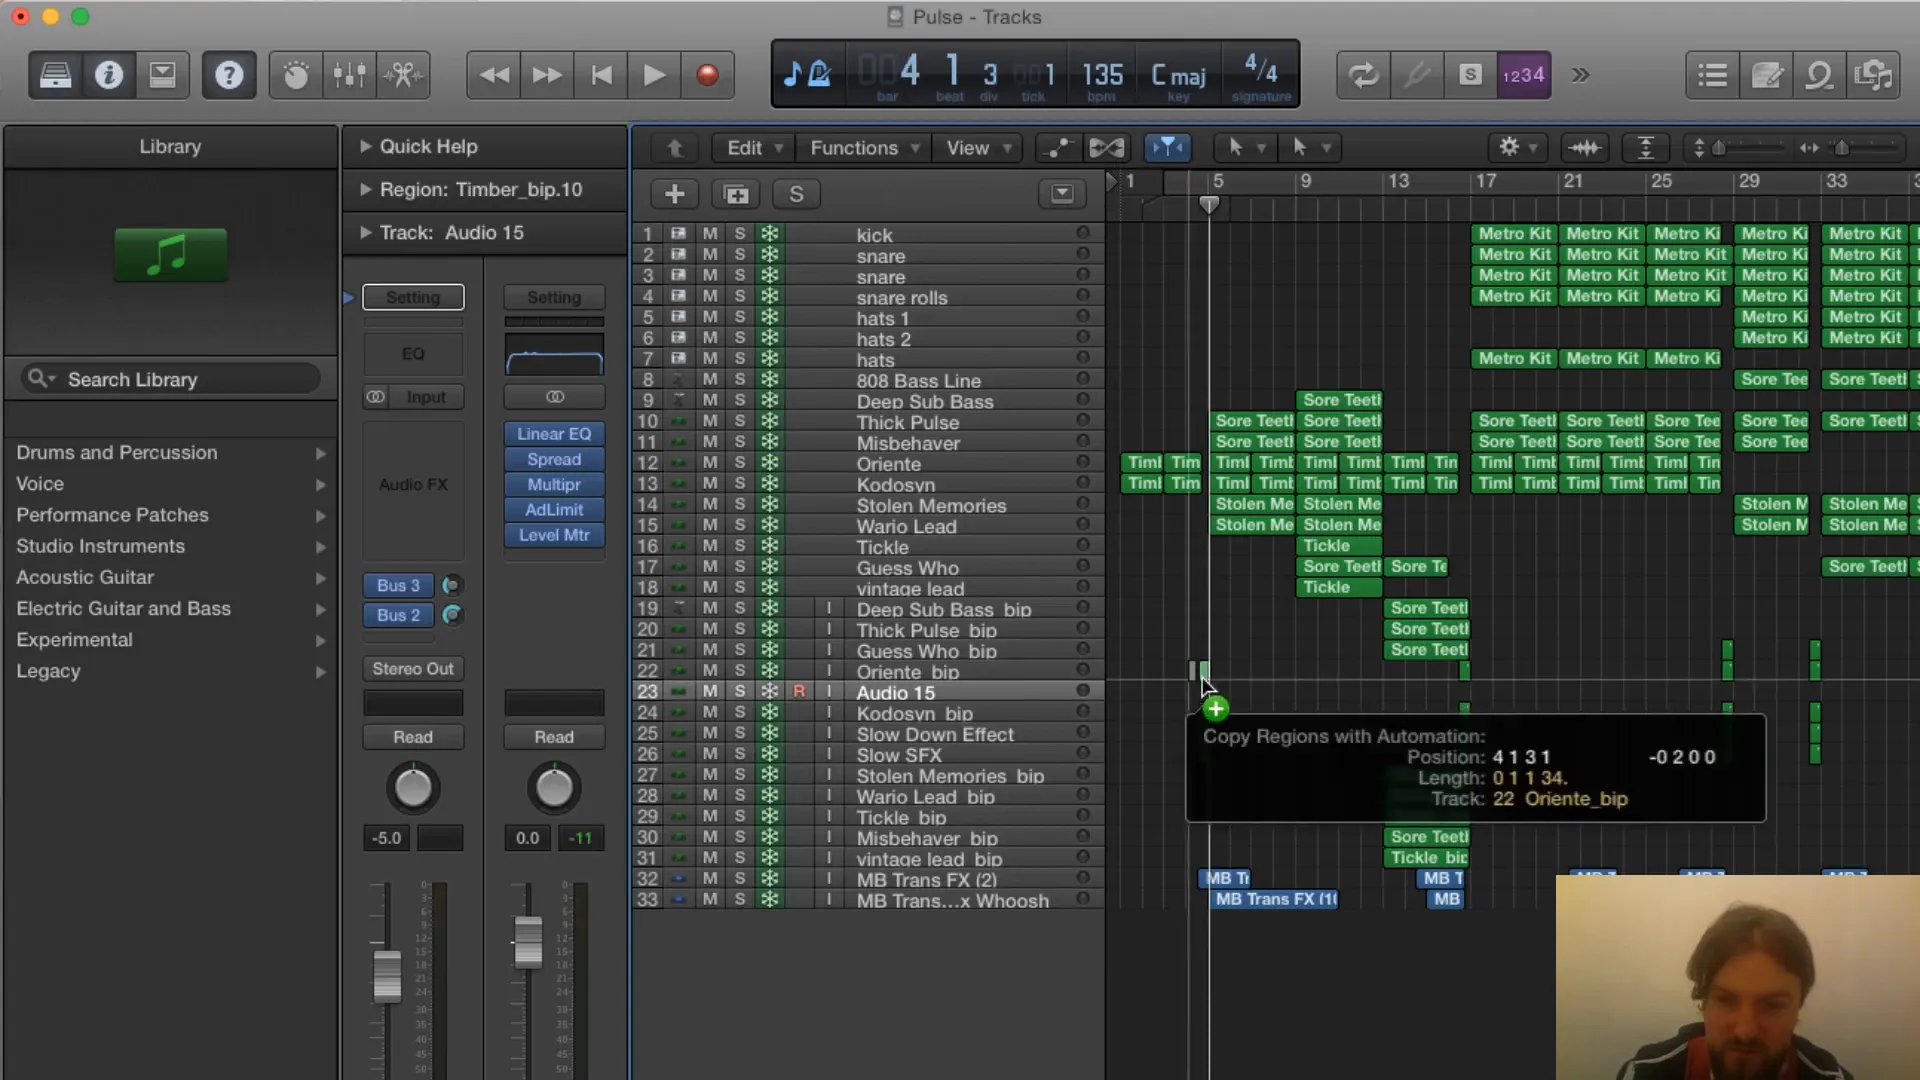Solo track 8 808 Bass Line

pos(740,381)
